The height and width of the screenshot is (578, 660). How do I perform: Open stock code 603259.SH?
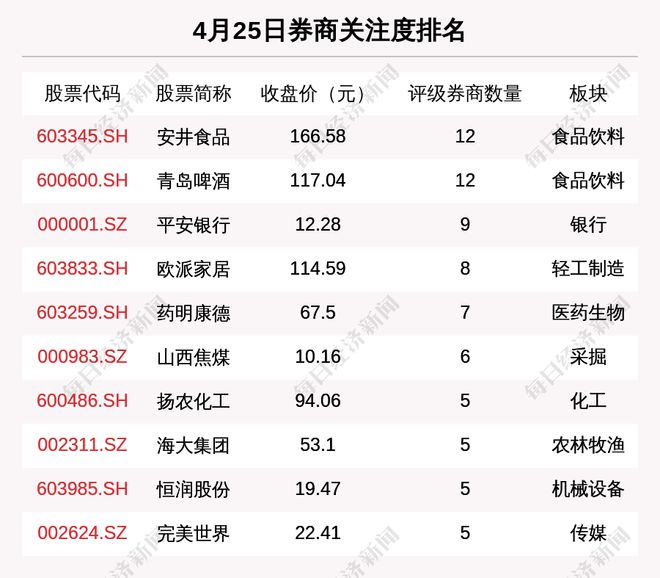coord(82,313)
